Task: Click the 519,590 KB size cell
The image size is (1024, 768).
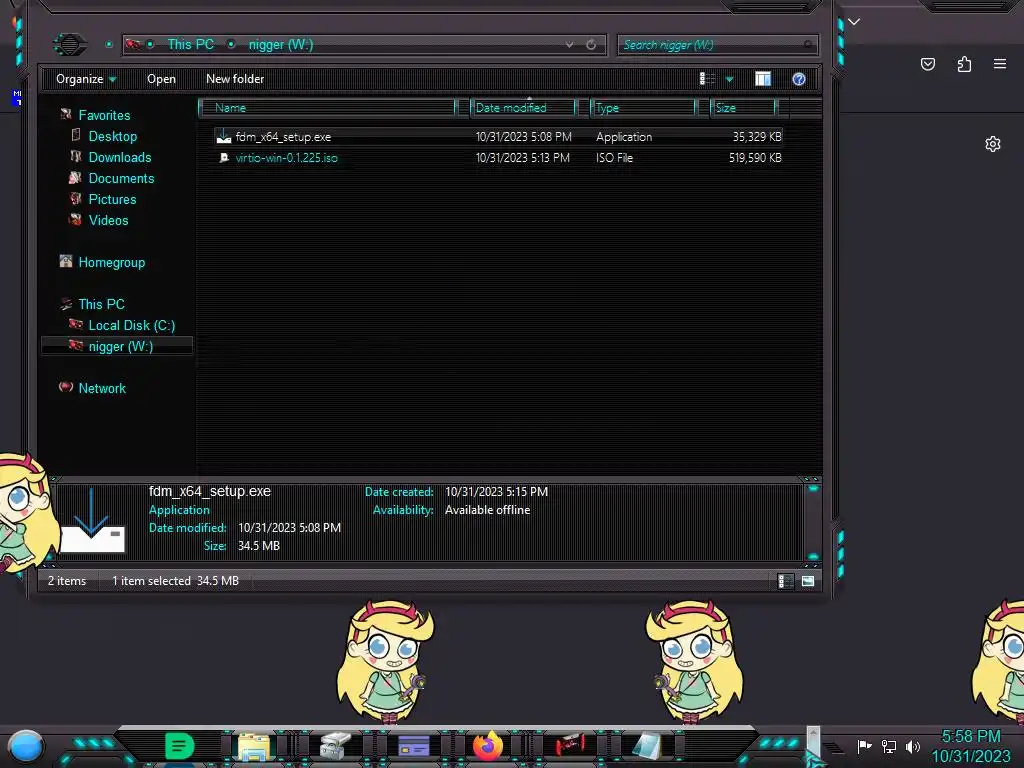Action: pyautogui.click(x=755, y=157)
